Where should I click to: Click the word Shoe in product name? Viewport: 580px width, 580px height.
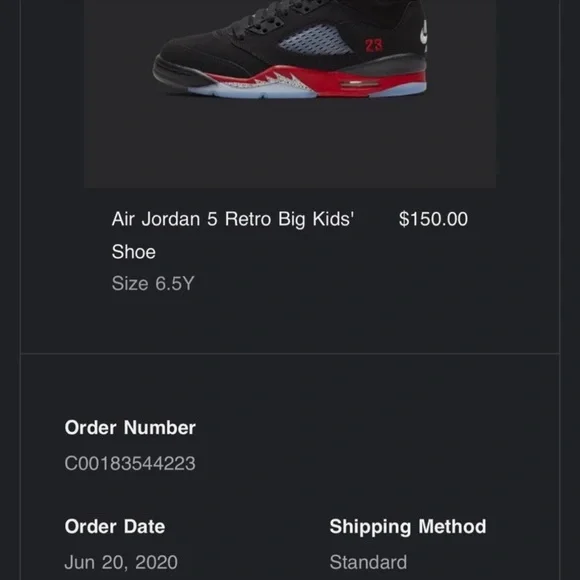[x=134, y=252]
